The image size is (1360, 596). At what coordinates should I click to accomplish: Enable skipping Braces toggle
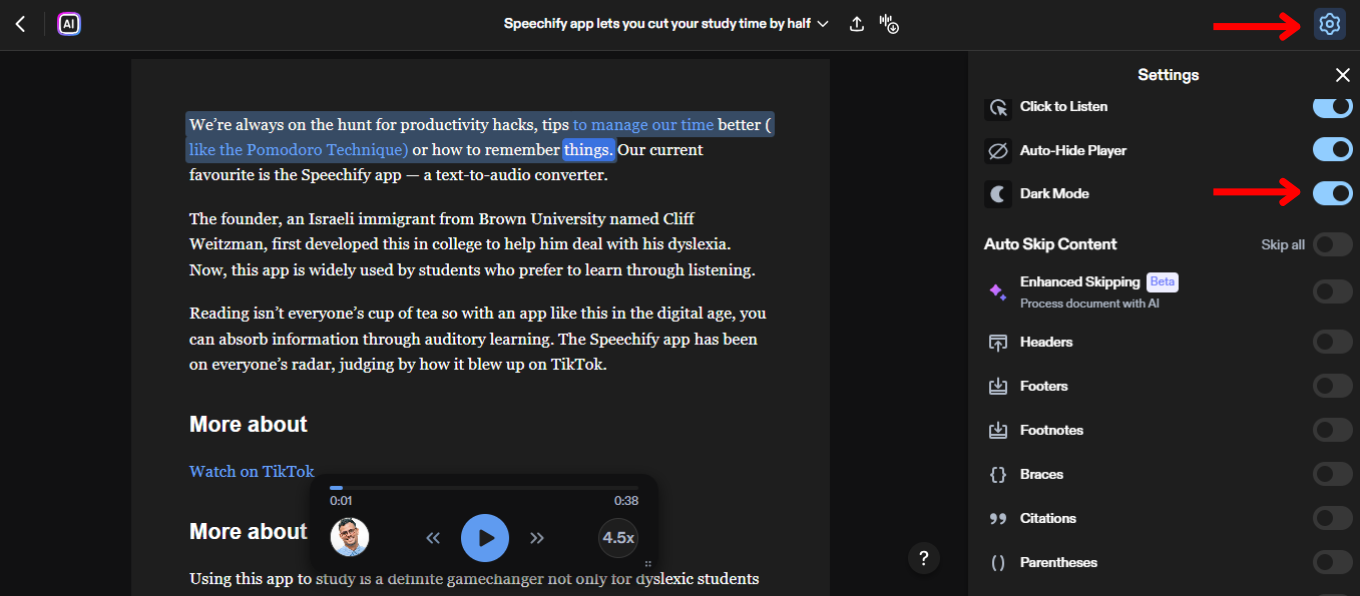click(x=1333, y=474)
